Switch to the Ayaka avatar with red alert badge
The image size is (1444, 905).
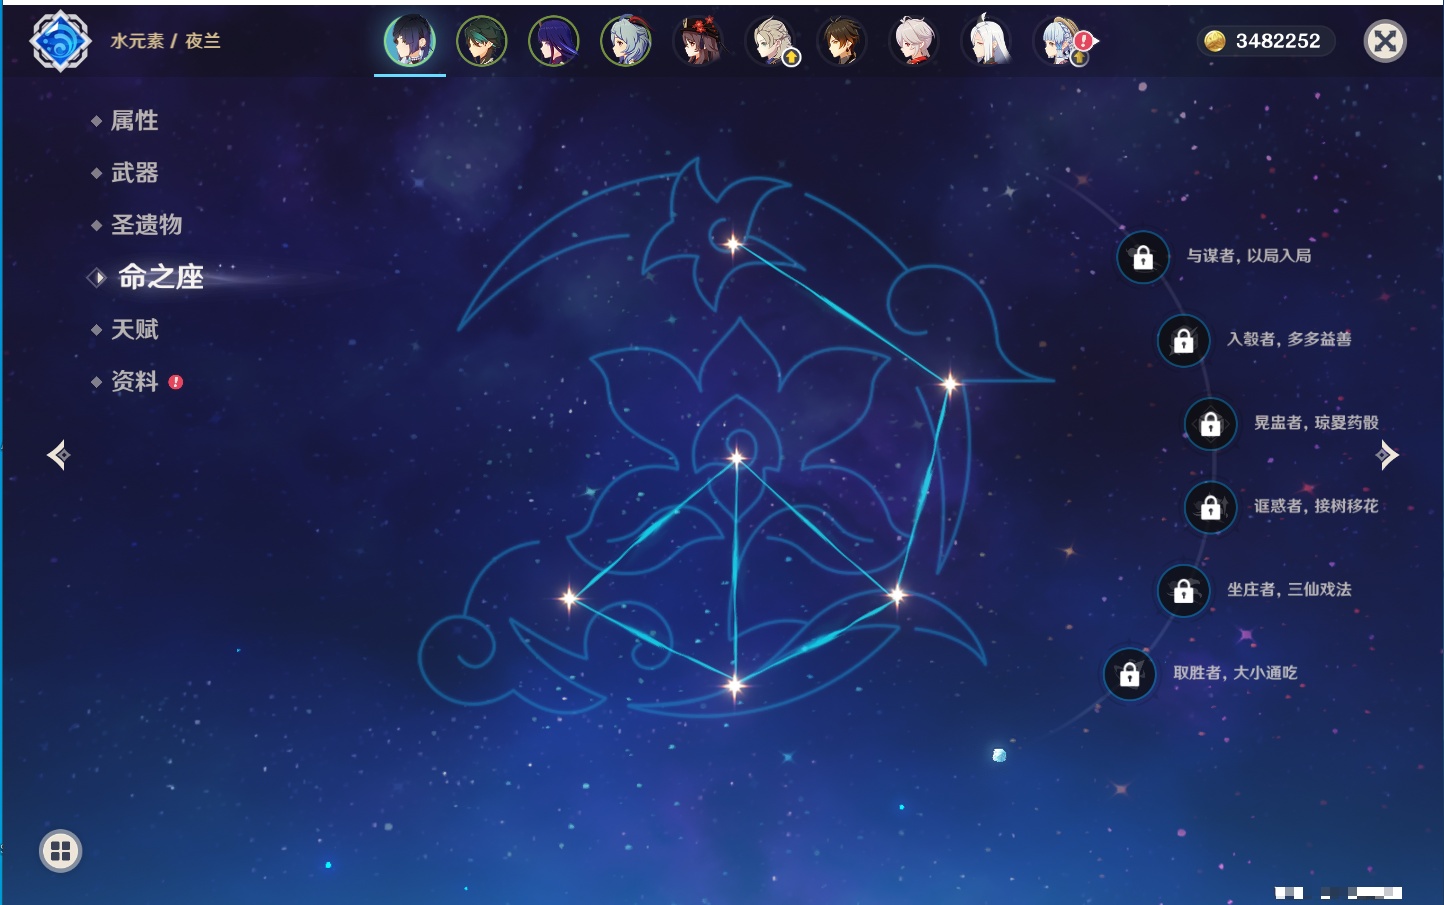1060,41
